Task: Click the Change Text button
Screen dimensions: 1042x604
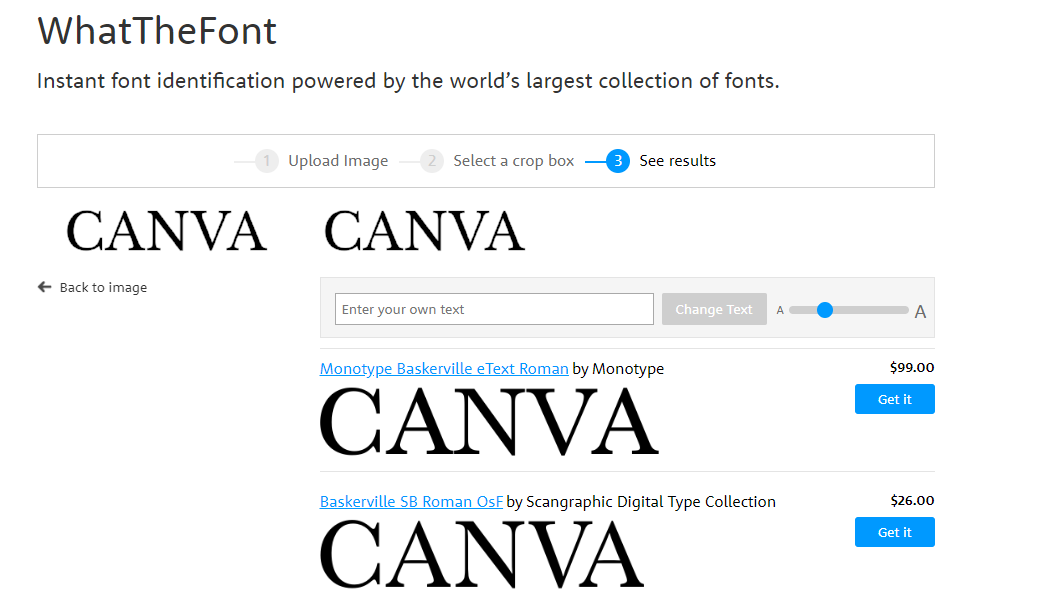Action: [x=714, y=309]
